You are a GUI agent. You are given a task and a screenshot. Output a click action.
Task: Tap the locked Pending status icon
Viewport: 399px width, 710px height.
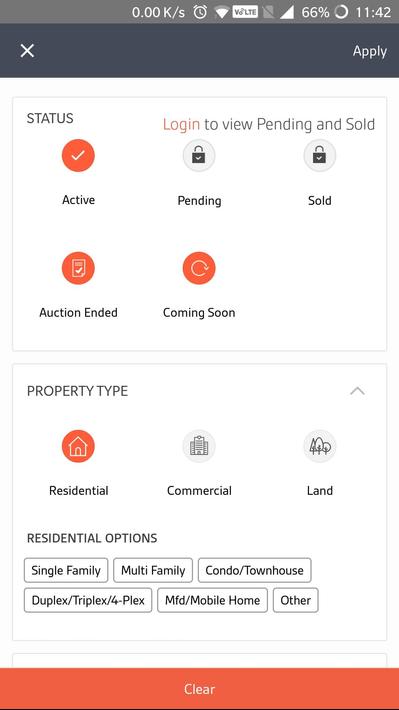click(199, 155)
